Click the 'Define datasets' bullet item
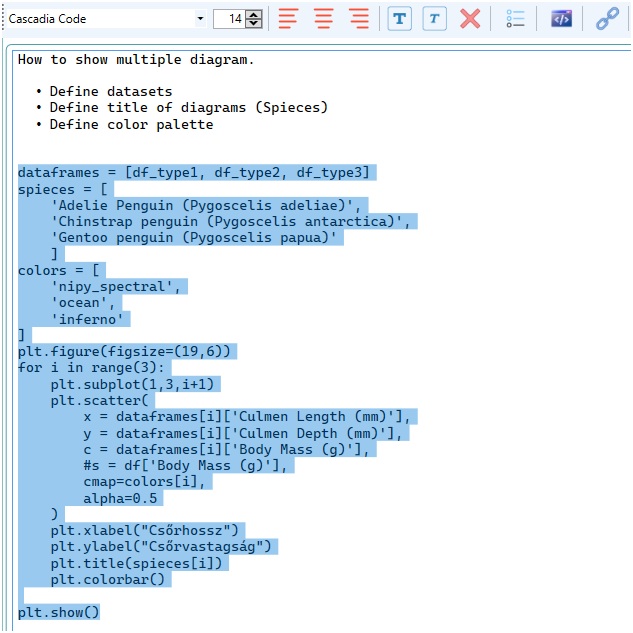Screen dimensions: 633x633 [111, 91]
